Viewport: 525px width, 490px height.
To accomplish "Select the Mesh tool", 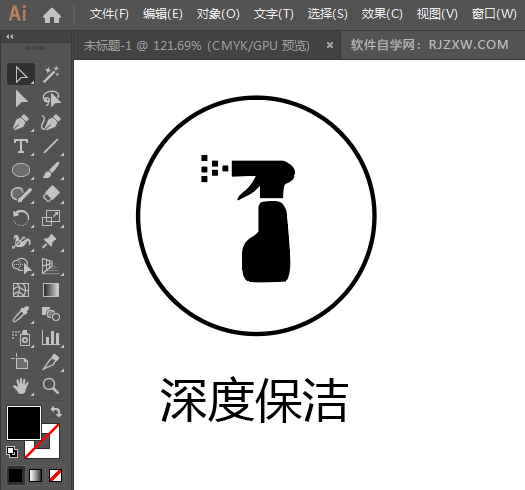I will [21, 290].
